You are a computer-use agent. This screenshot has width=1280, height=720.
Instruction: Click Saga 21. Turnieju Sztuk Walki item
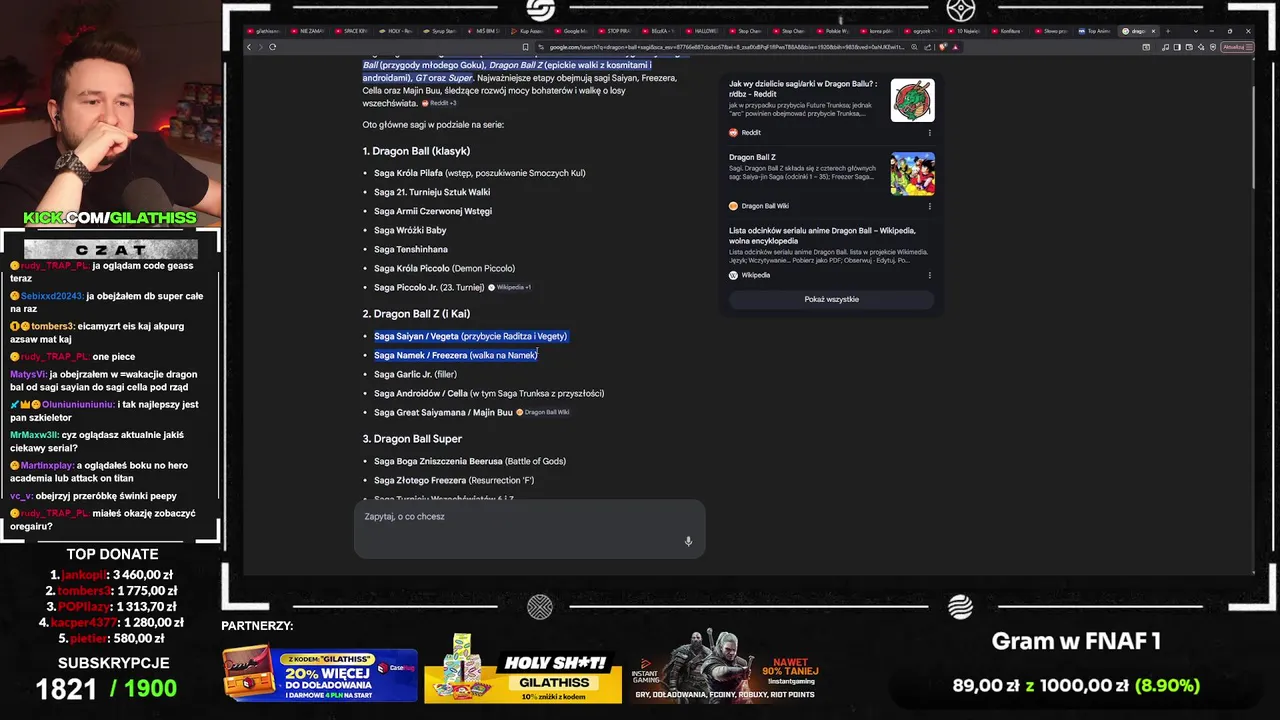432,192
